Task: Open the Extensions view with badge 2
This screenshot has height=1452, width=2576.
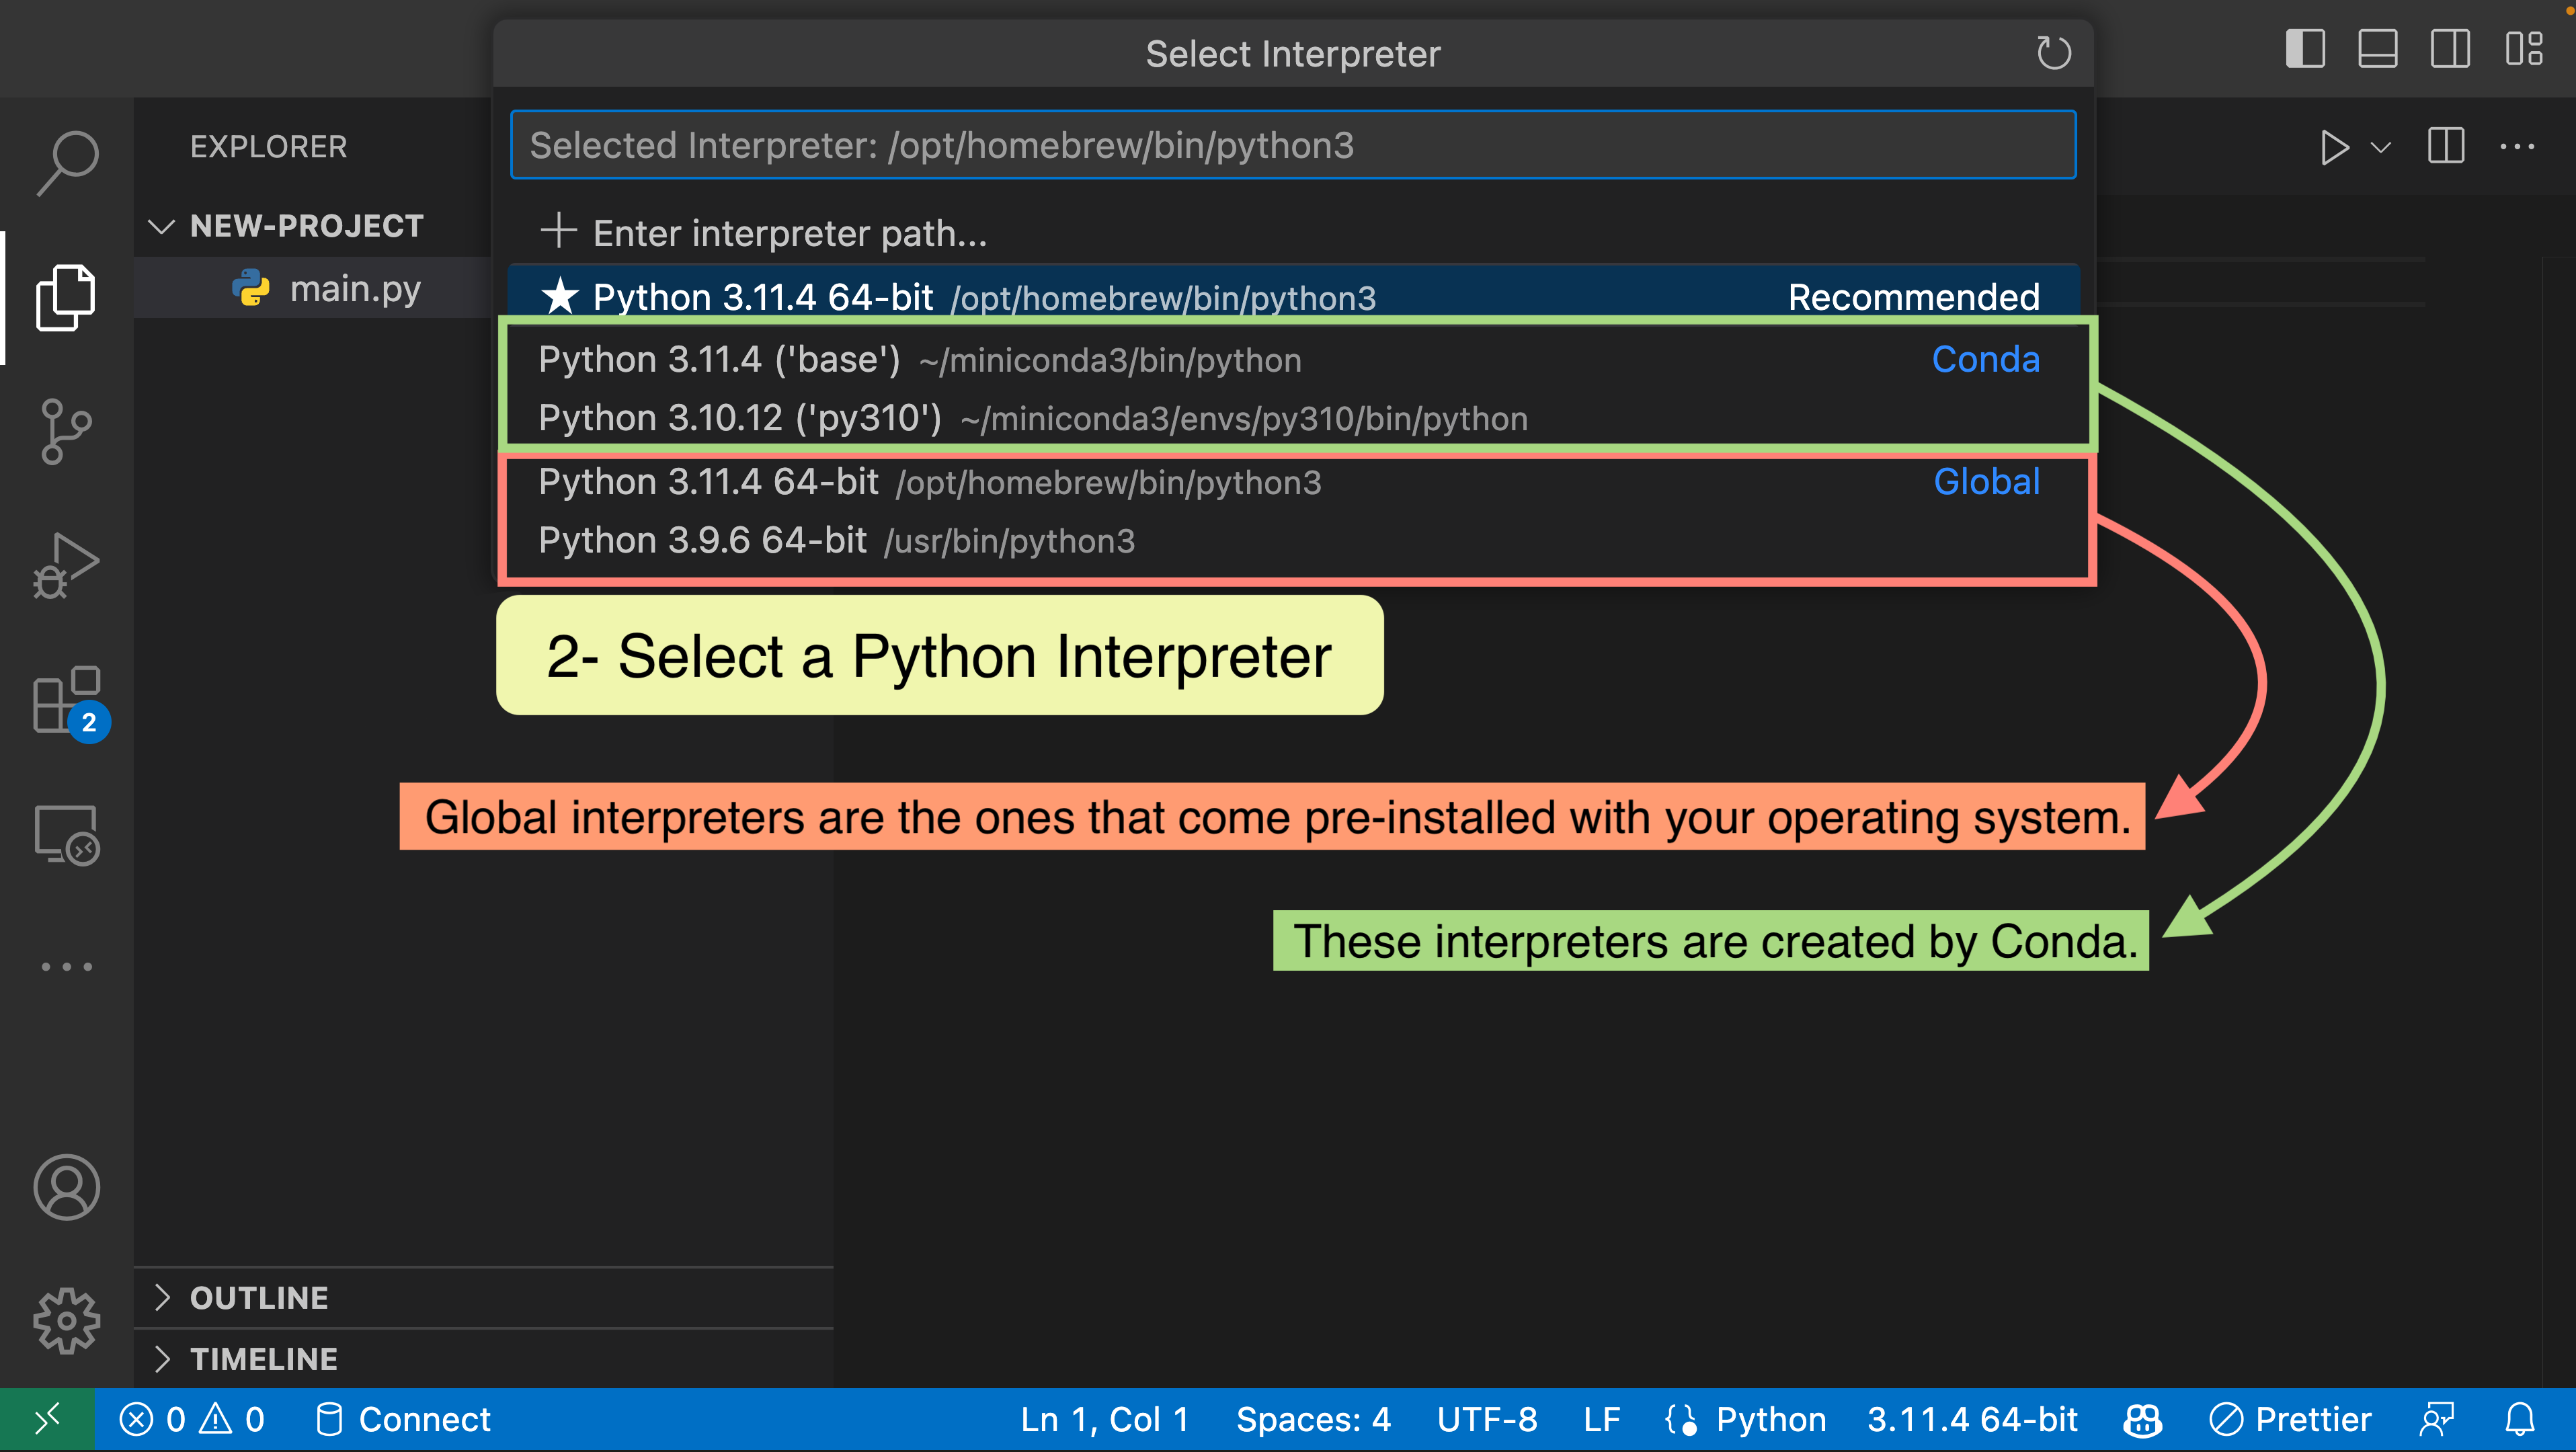Action: coord(67,701)
